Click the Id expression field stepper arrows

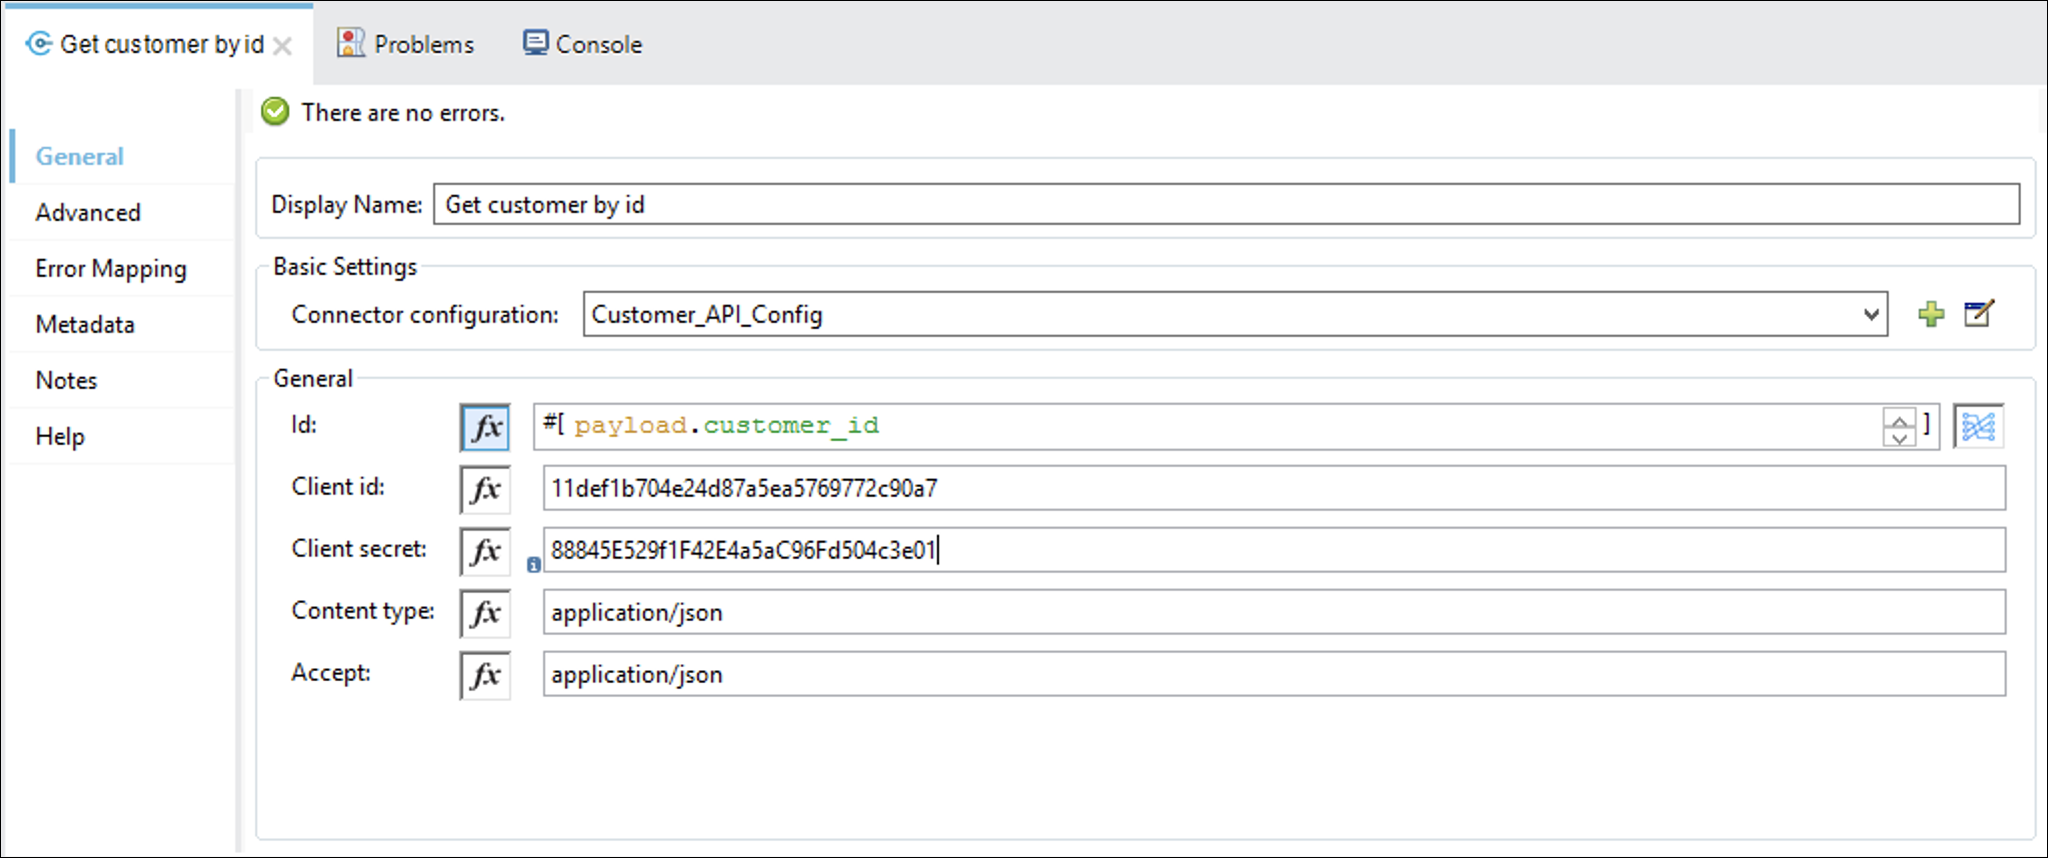point(1899,427)
